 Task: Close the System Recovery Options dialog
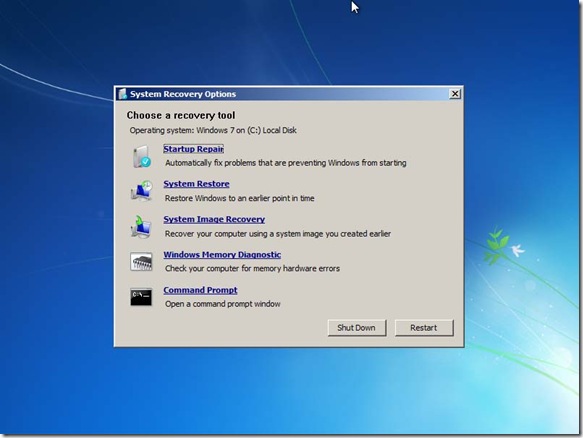point(455,94)
